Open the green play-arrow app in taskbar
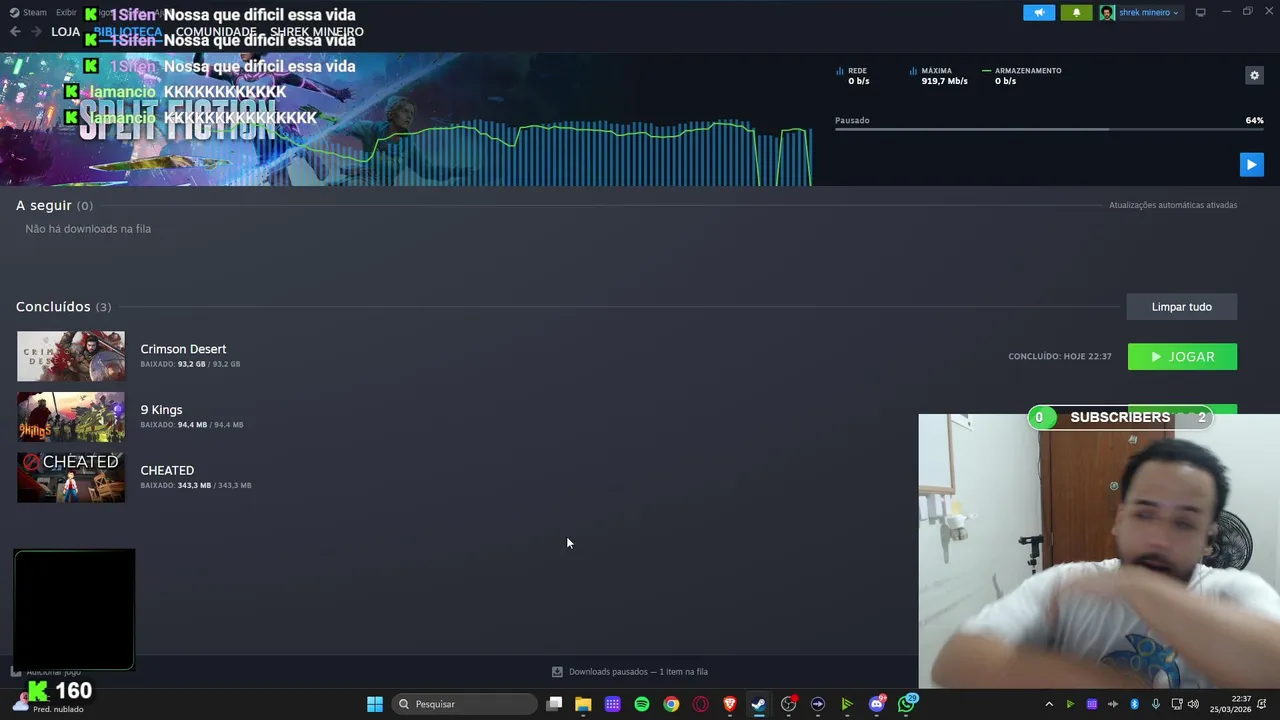1280x720 pixels. pyautogui.click(x=847, y=704)
